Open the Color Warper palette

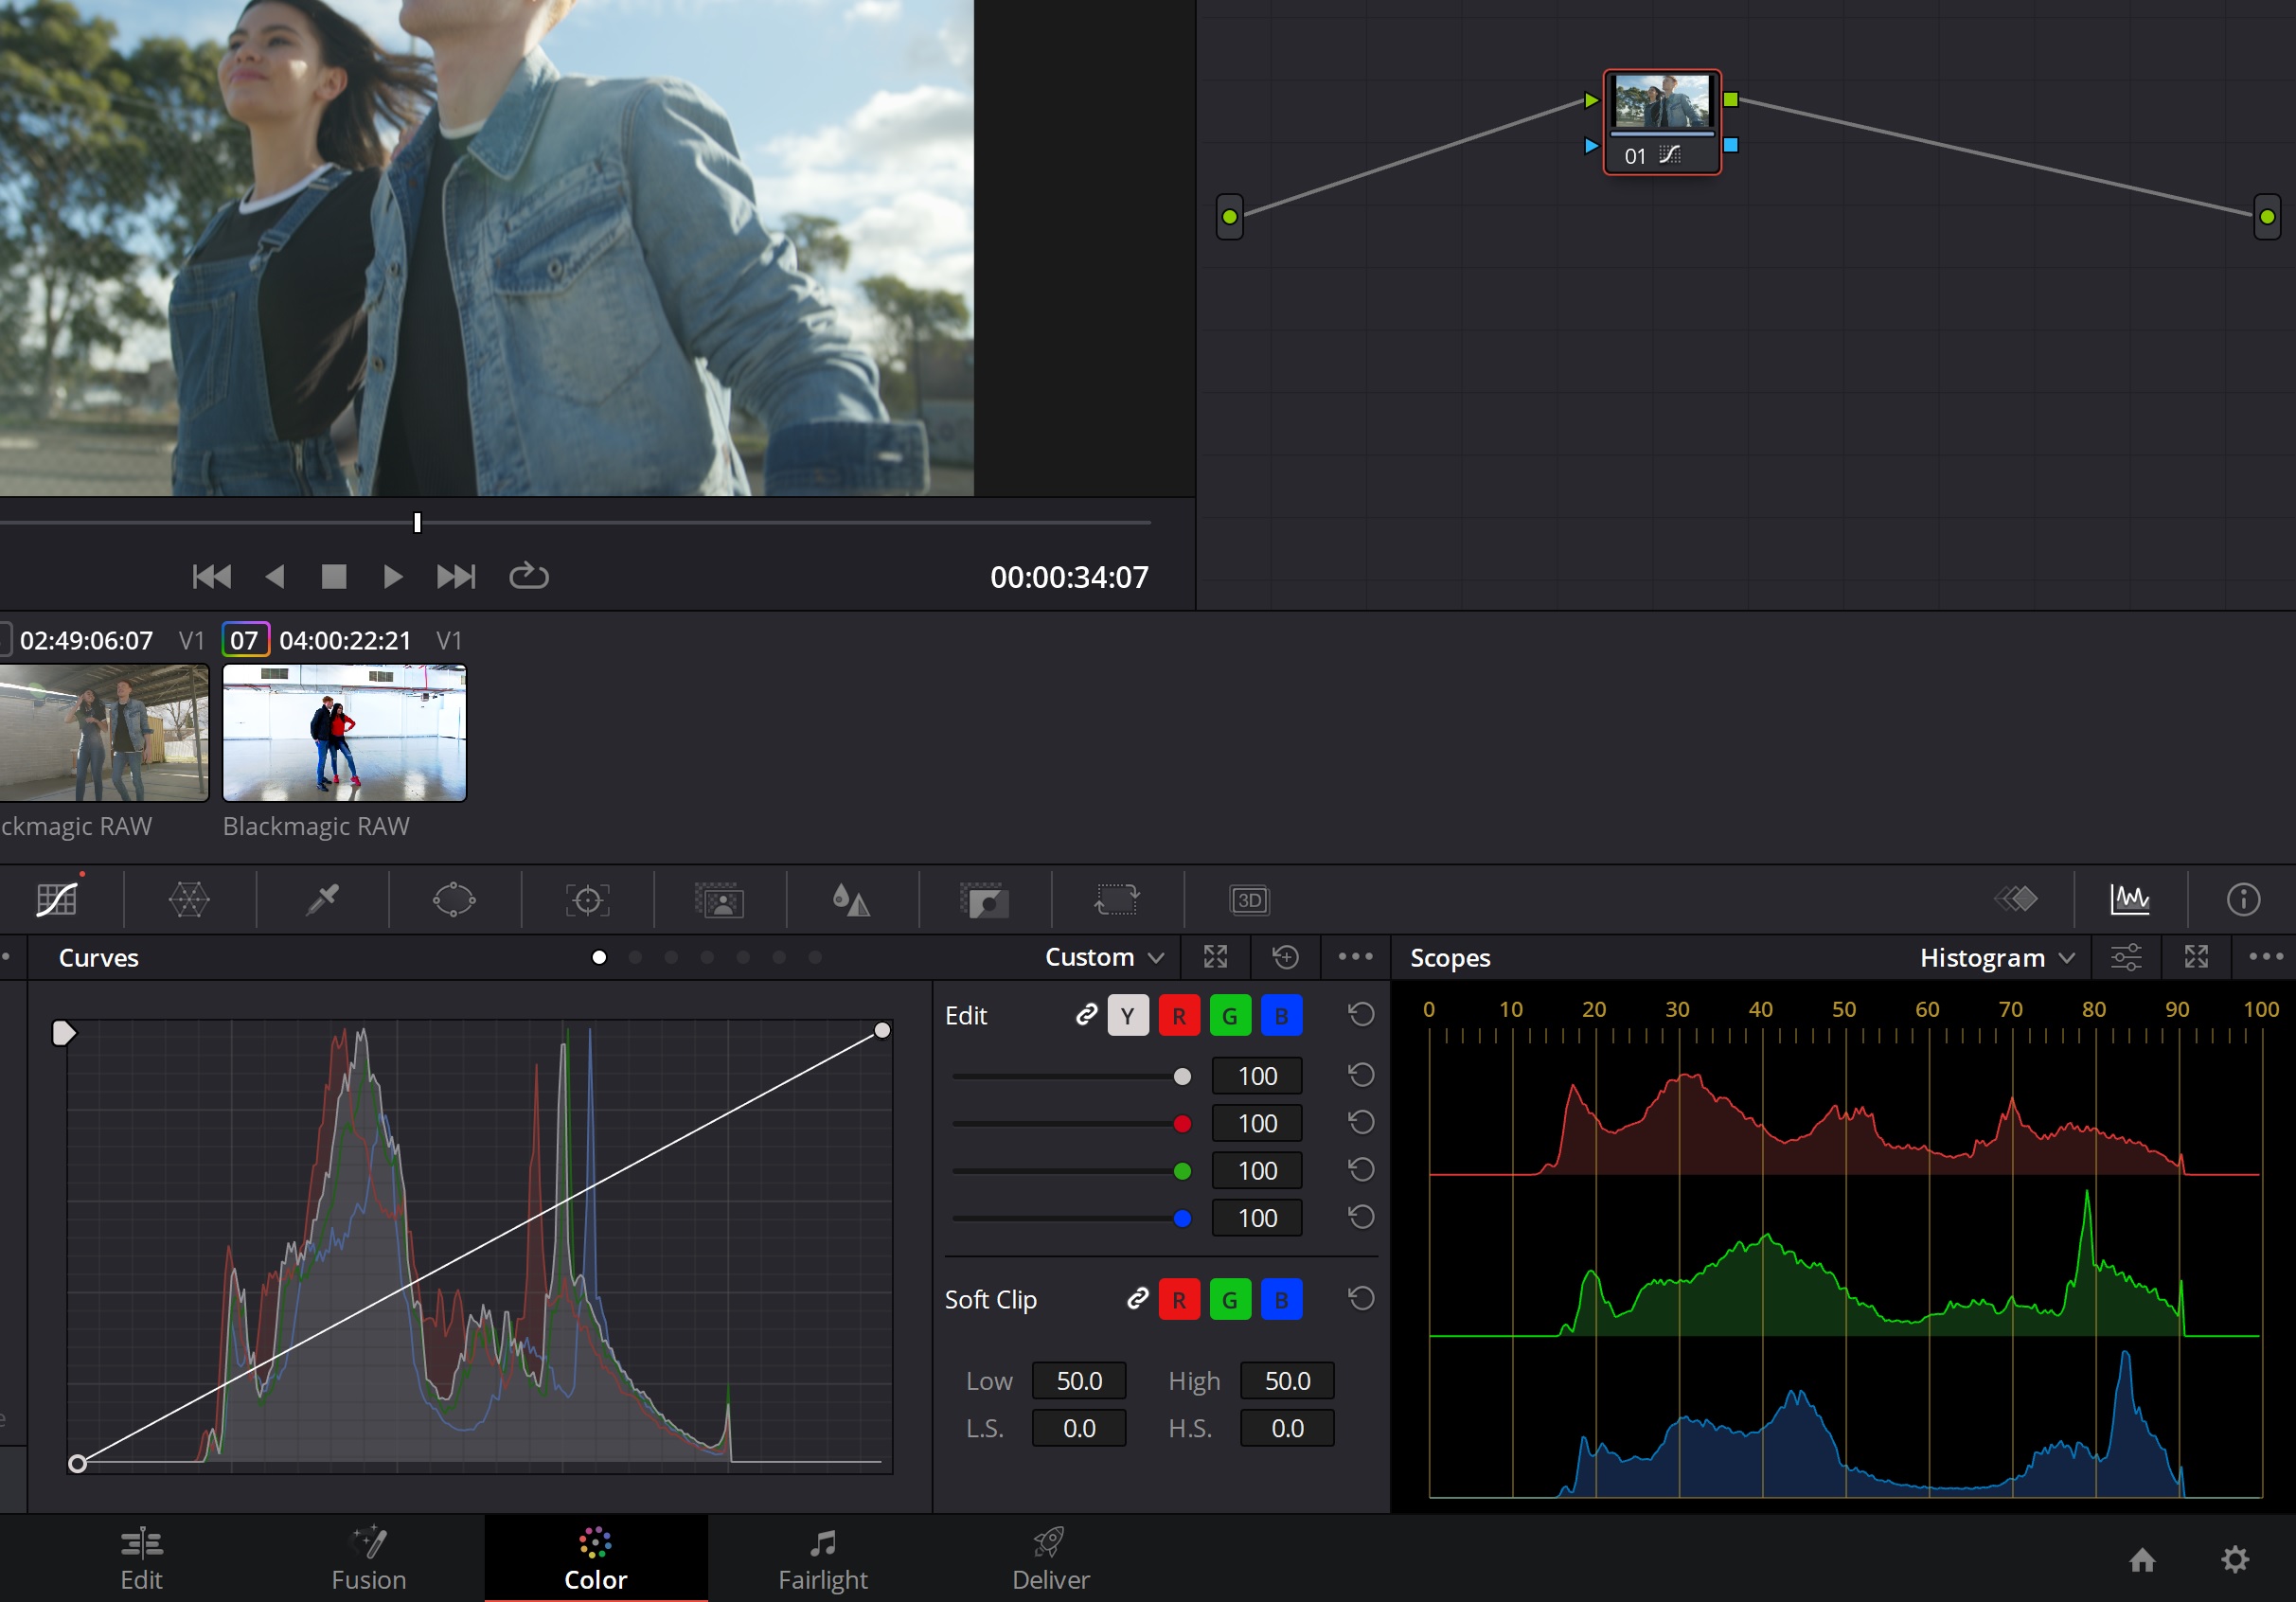(189, 899)
